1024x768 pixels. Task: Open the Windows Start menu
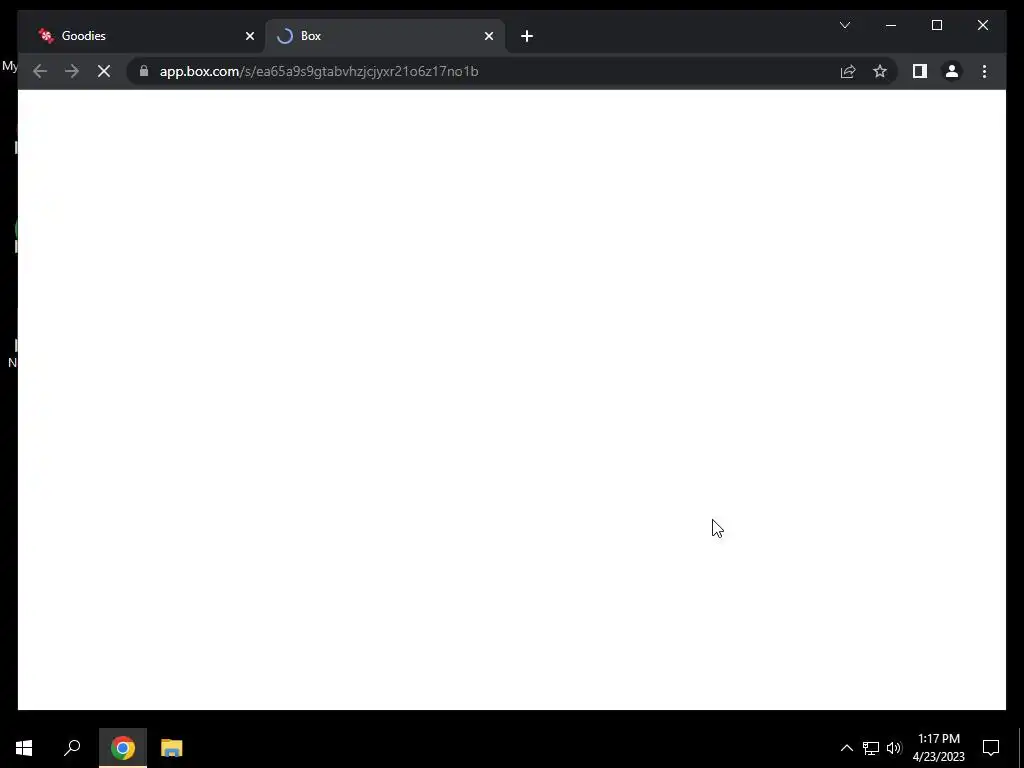tap(24, 748)
